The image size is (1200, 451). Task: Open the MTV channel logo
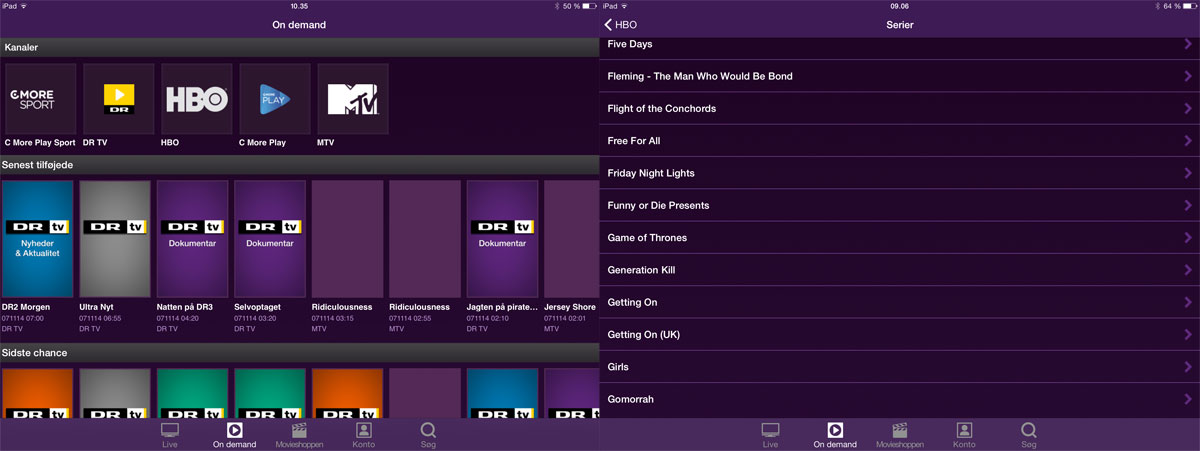[x=353, y=99]
